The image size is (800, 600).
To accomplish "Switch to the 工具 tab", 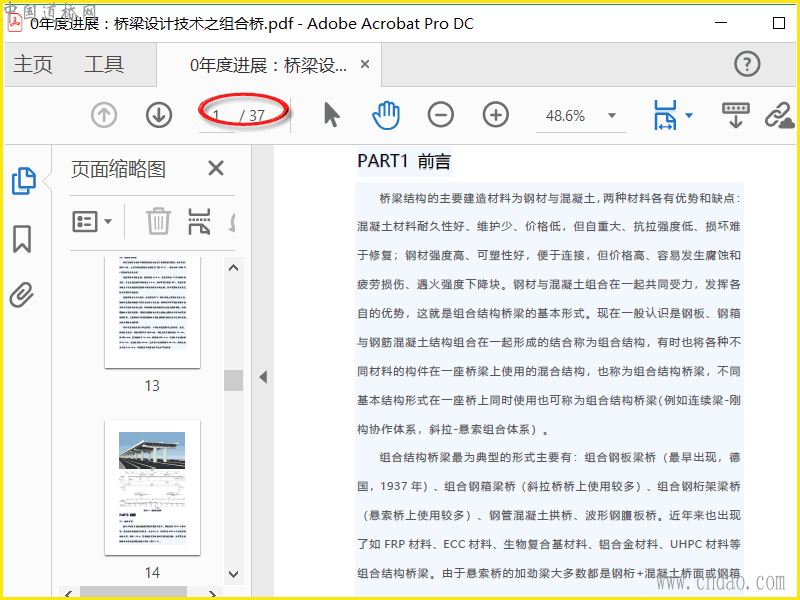I will 104,65.
